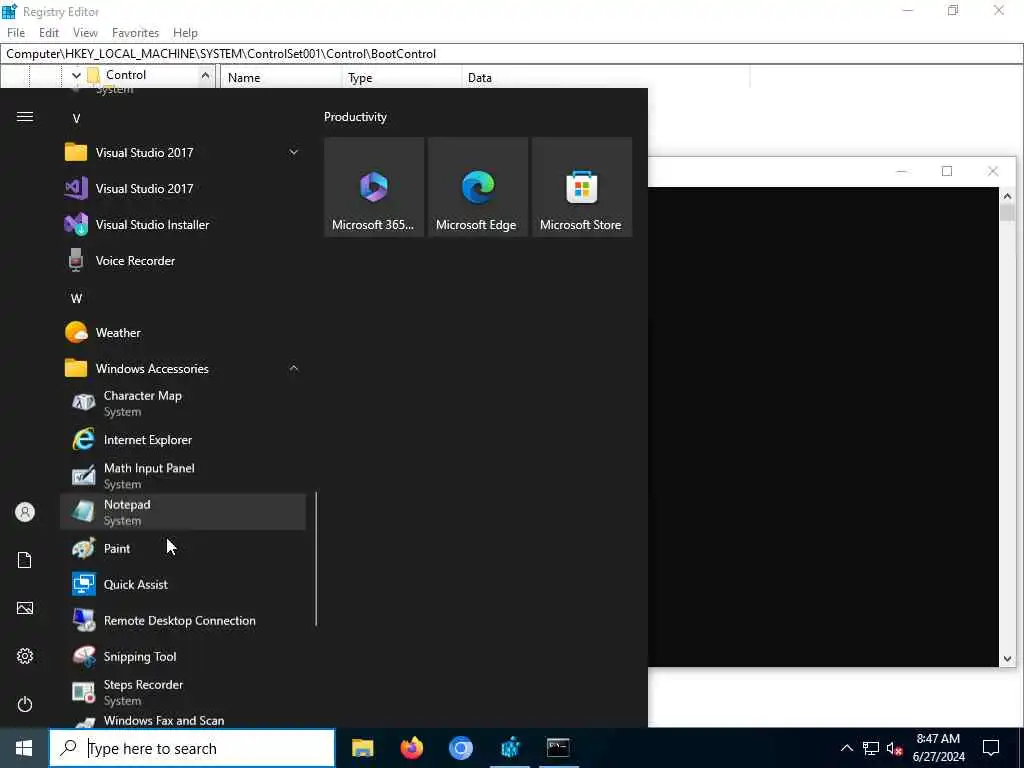This screenshot has height=768, width=1024.
Task: Open Edit menu in Registry Editor
Action: click(49, 33)
